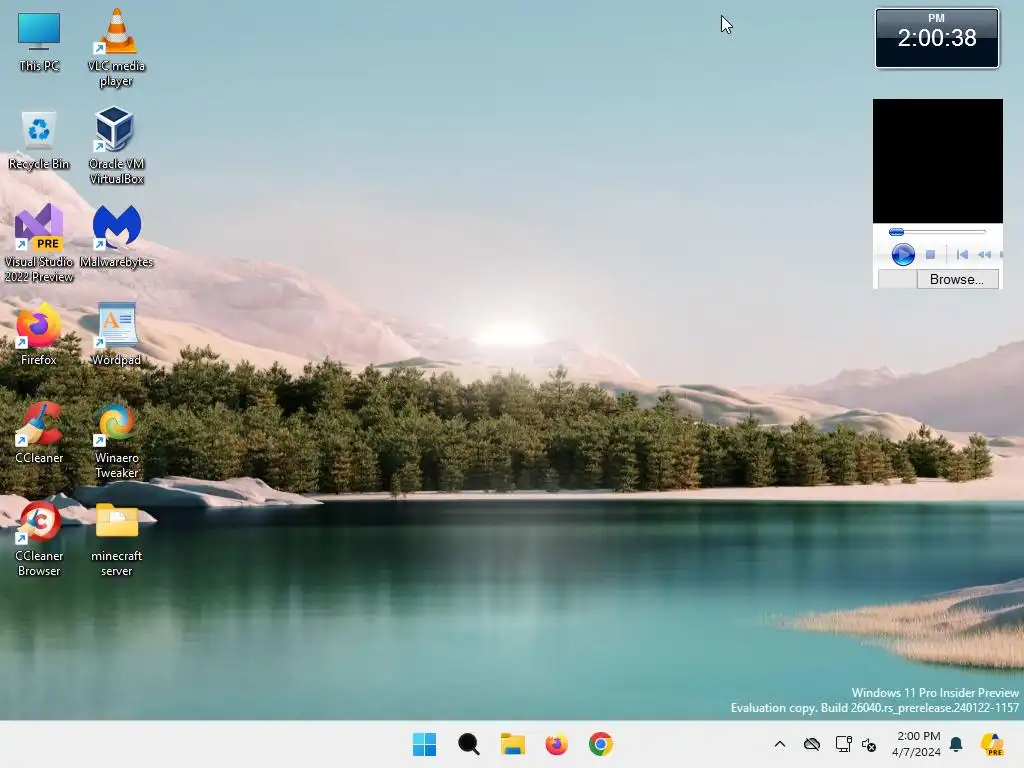Select the Recycle Bin icon

click(x=39, y=140)
